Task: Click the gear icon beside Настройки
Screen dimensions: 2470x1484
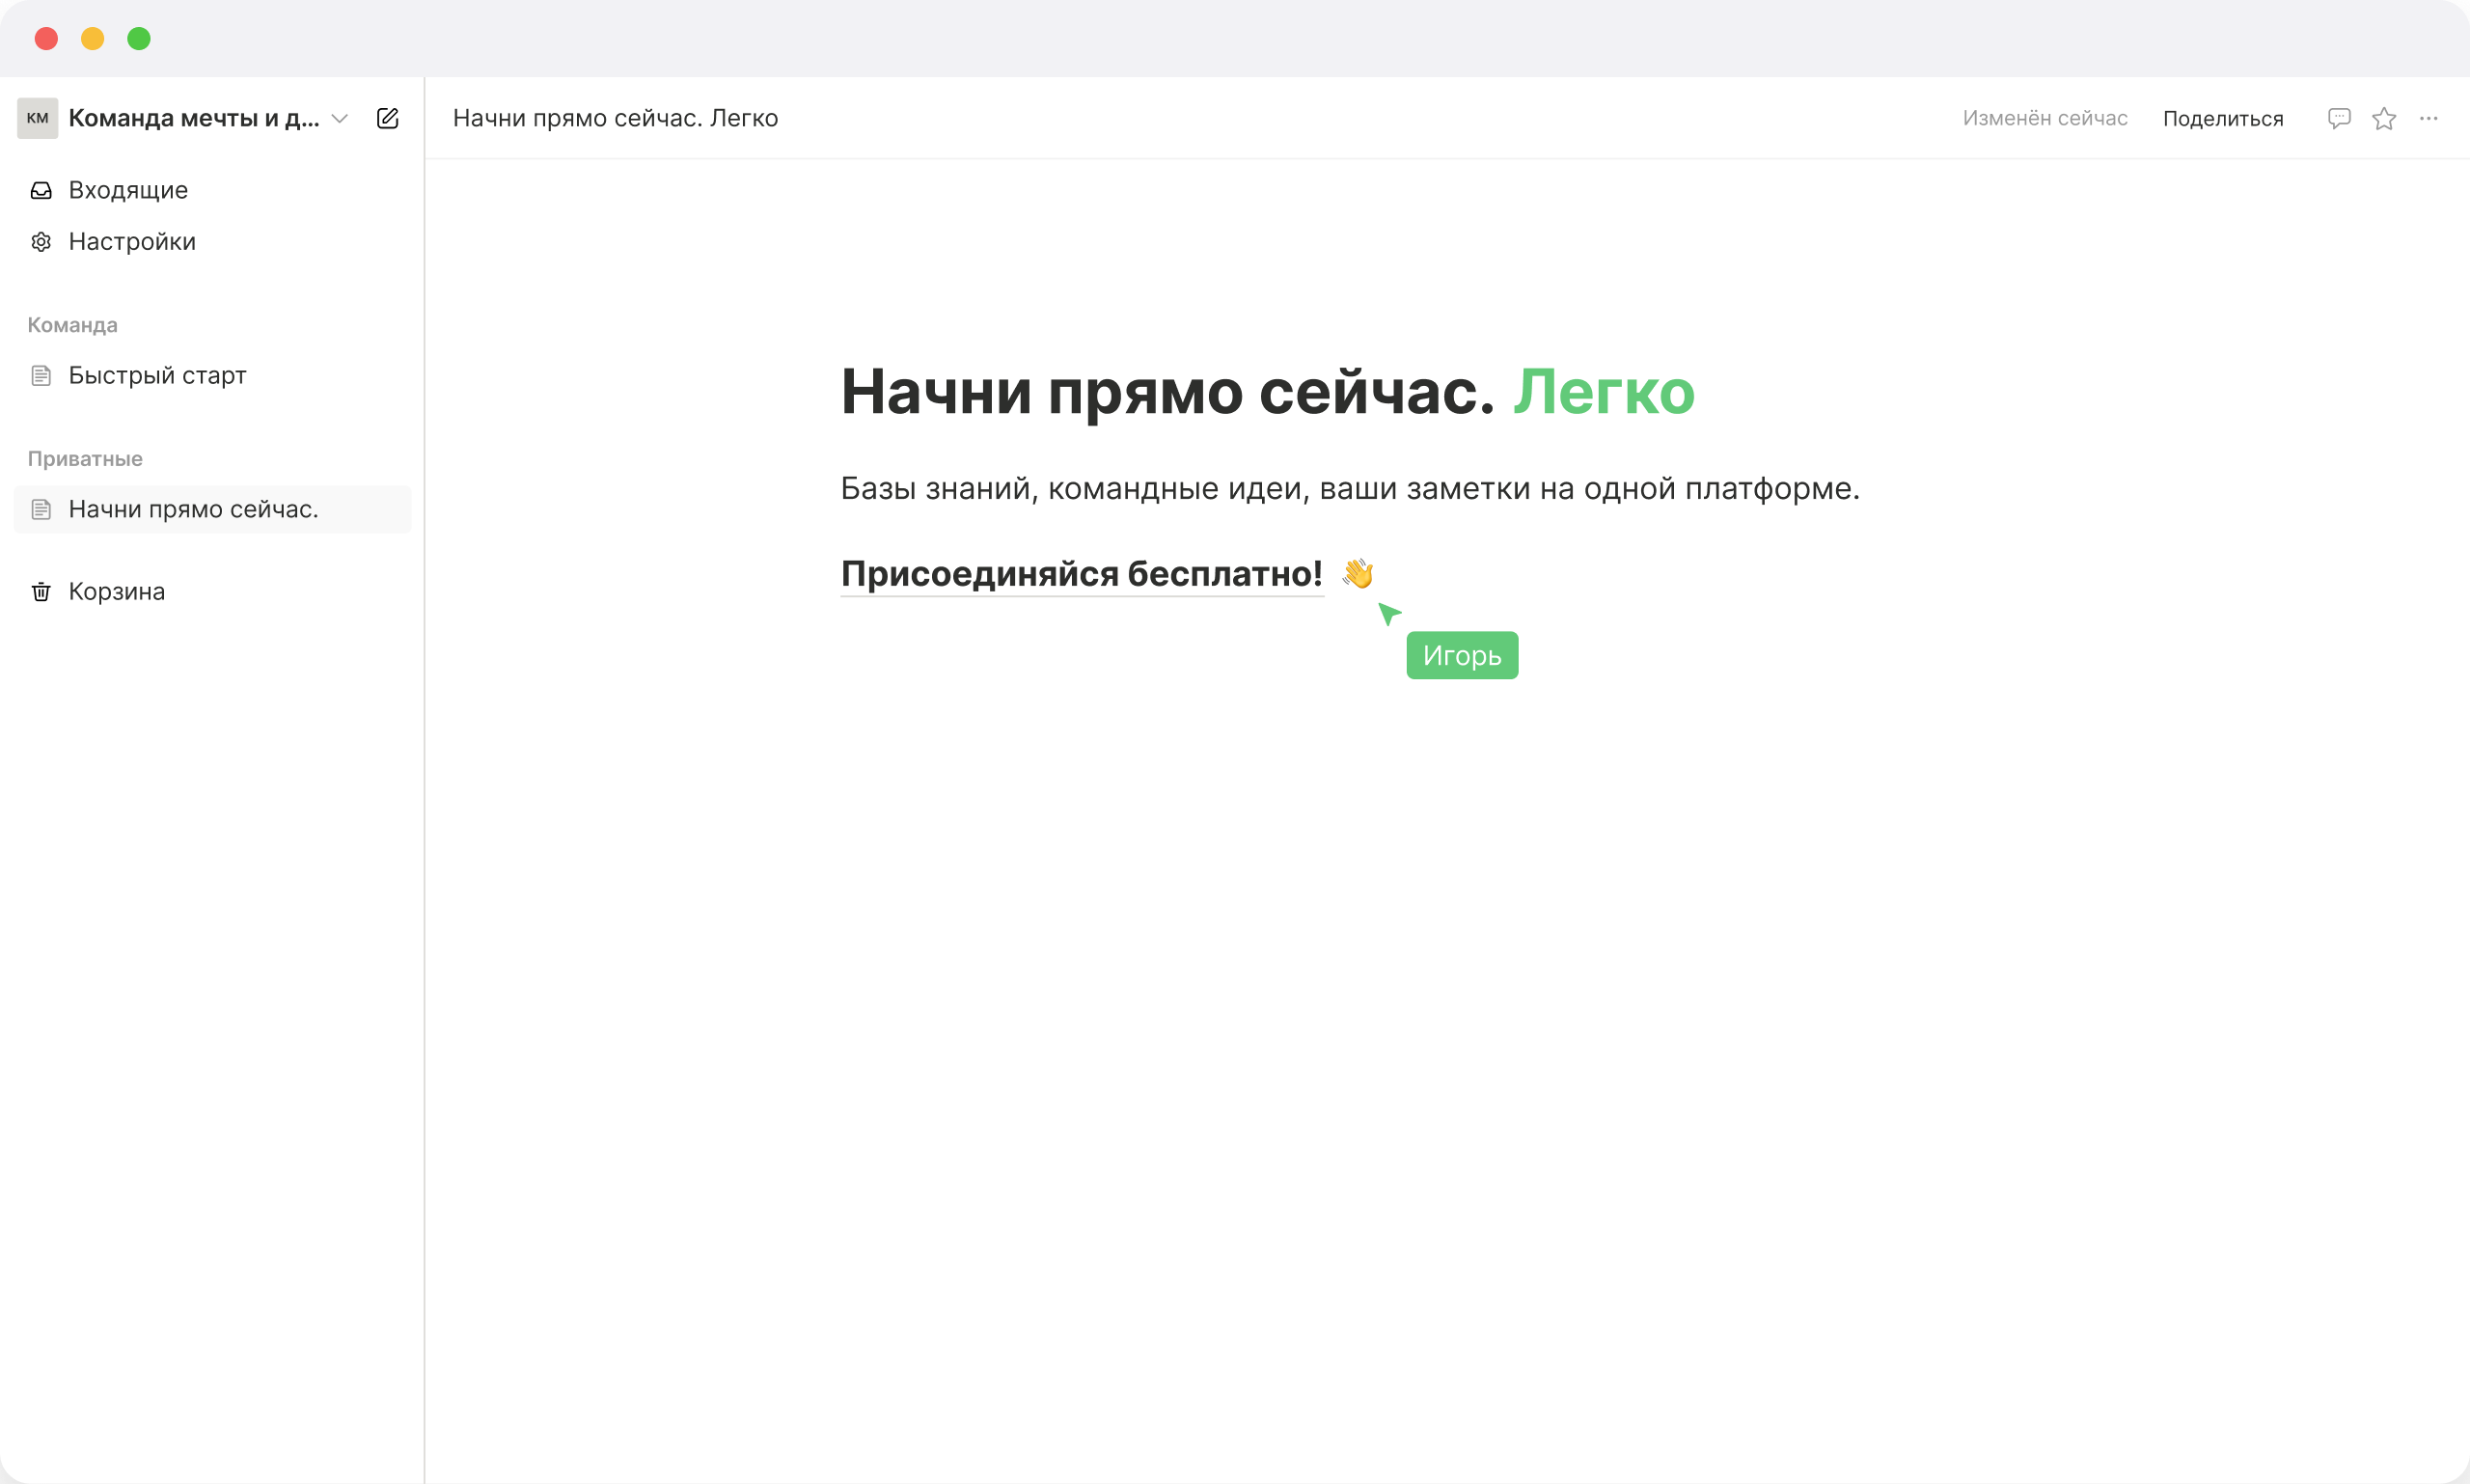Action: click(41, 242)
